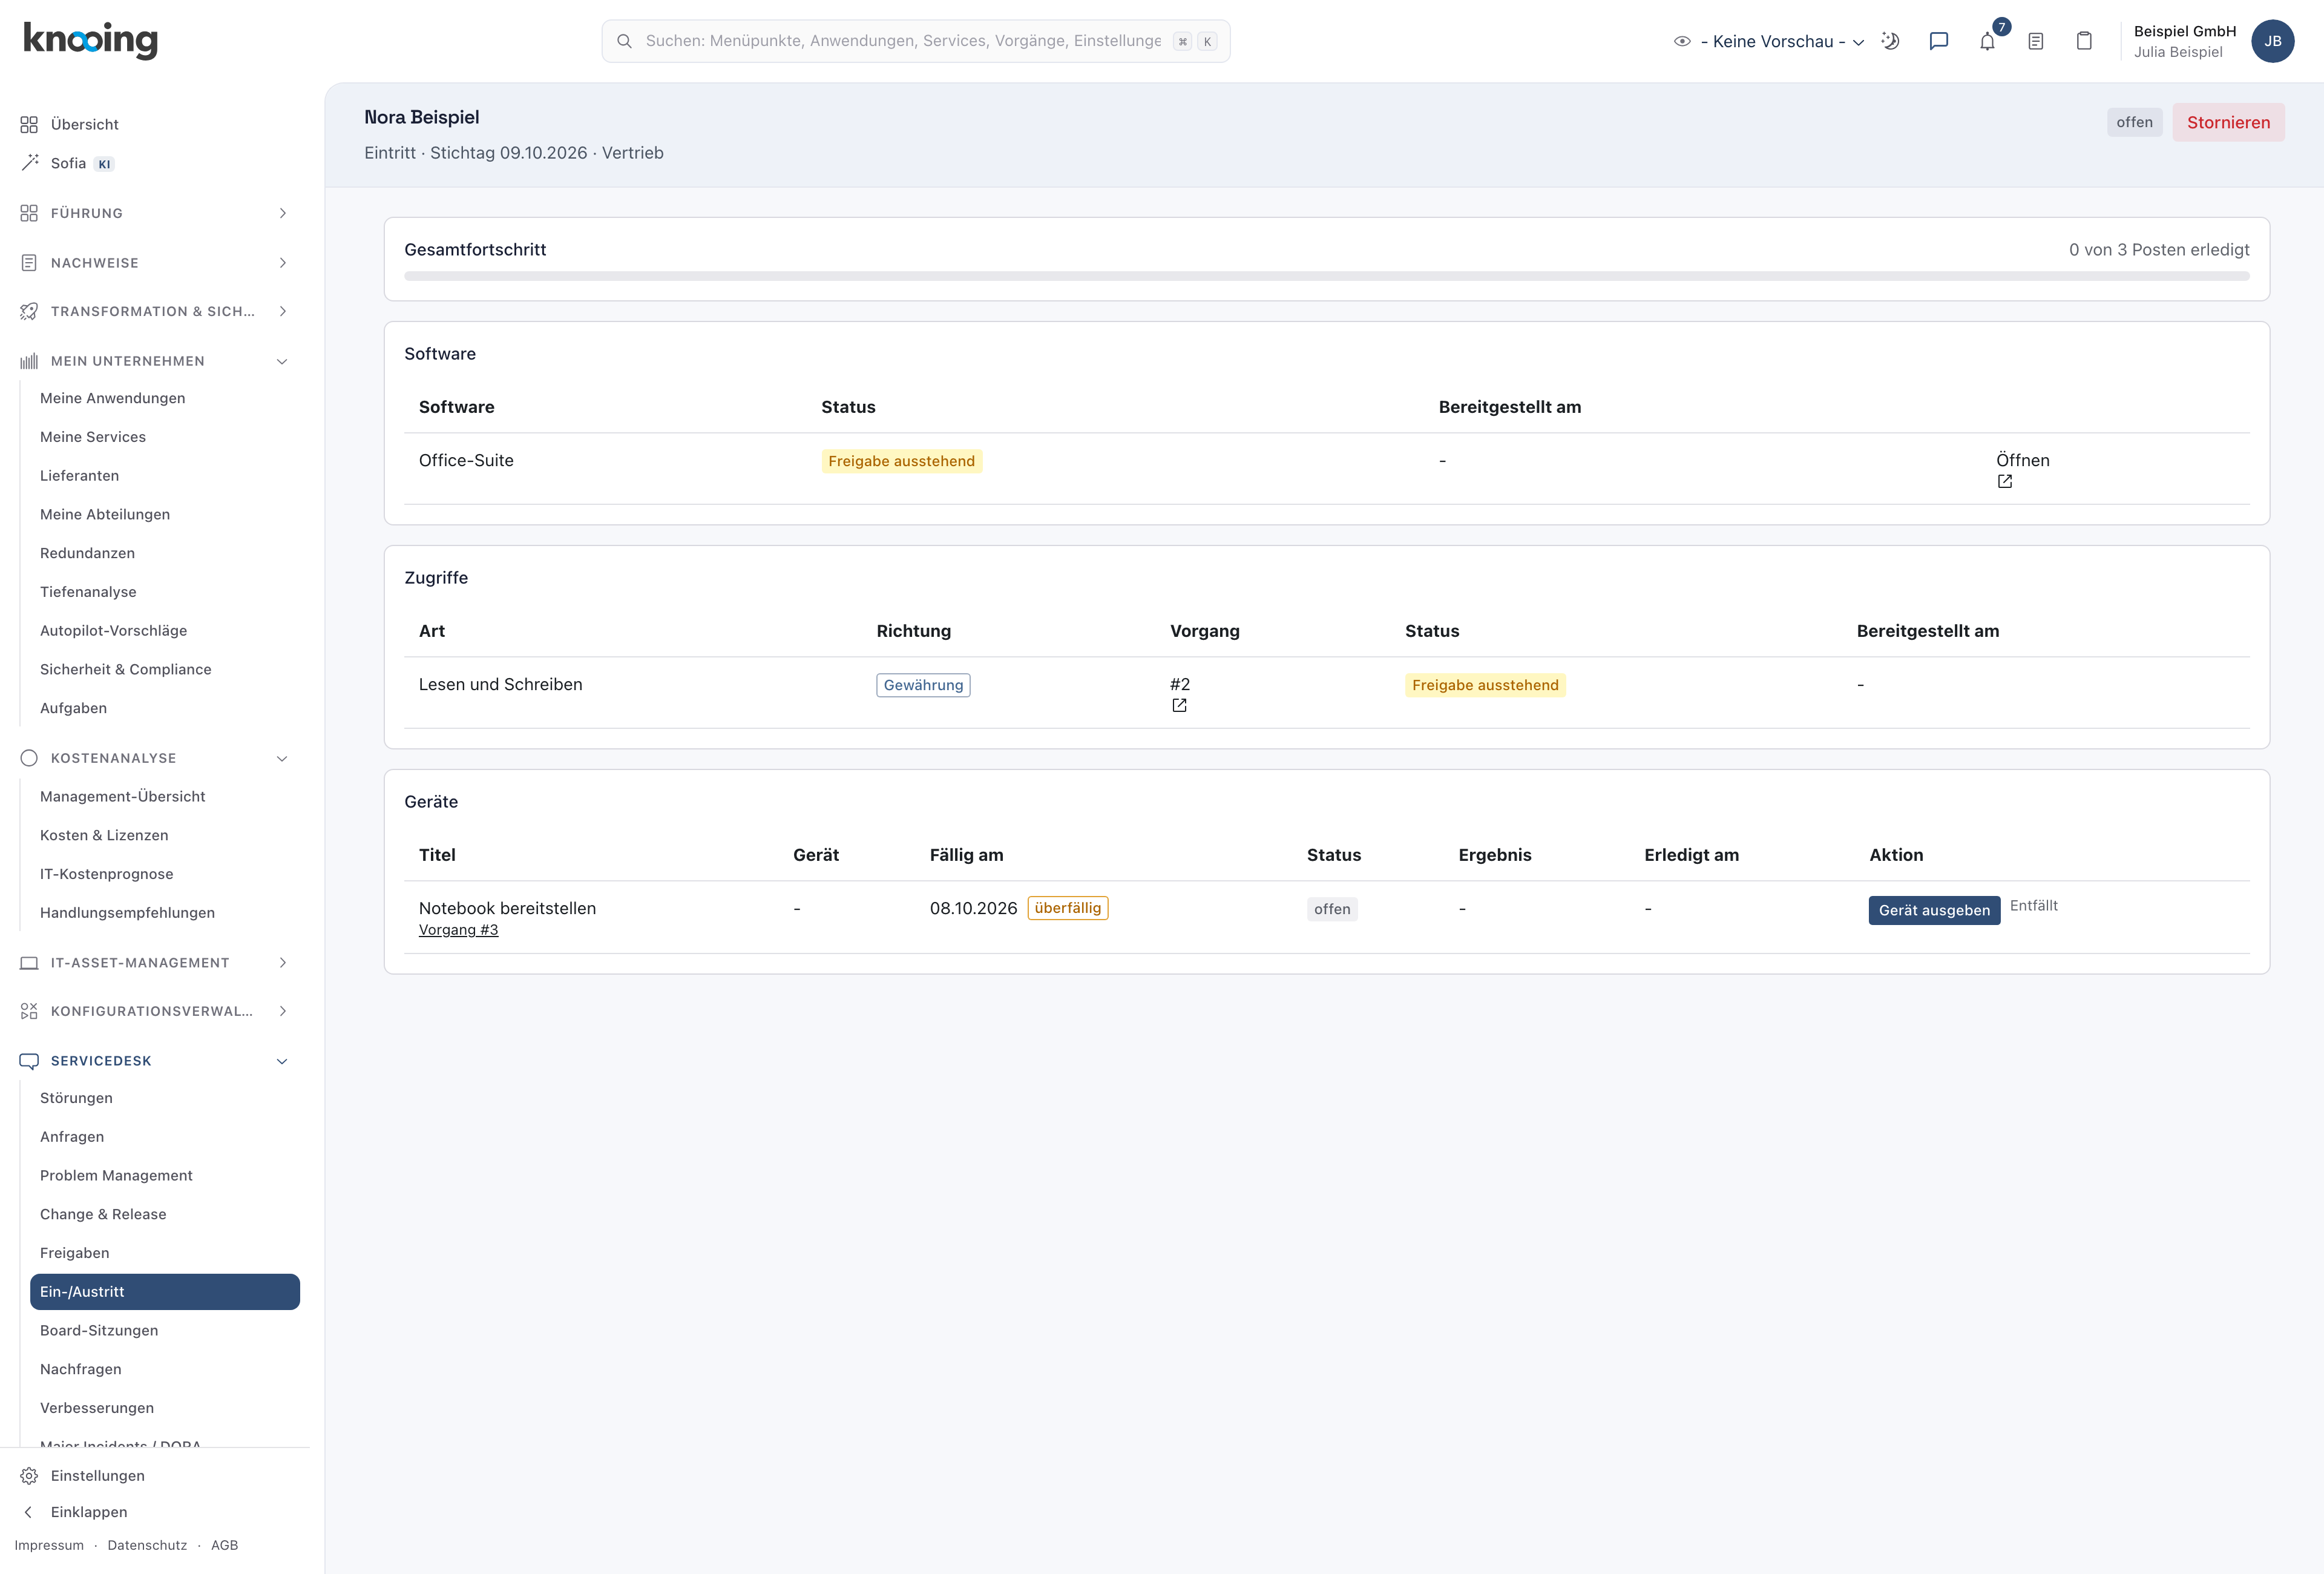Click the JB user avatar
This screenshot has width=2324, height=1574.
point(2273,41)
